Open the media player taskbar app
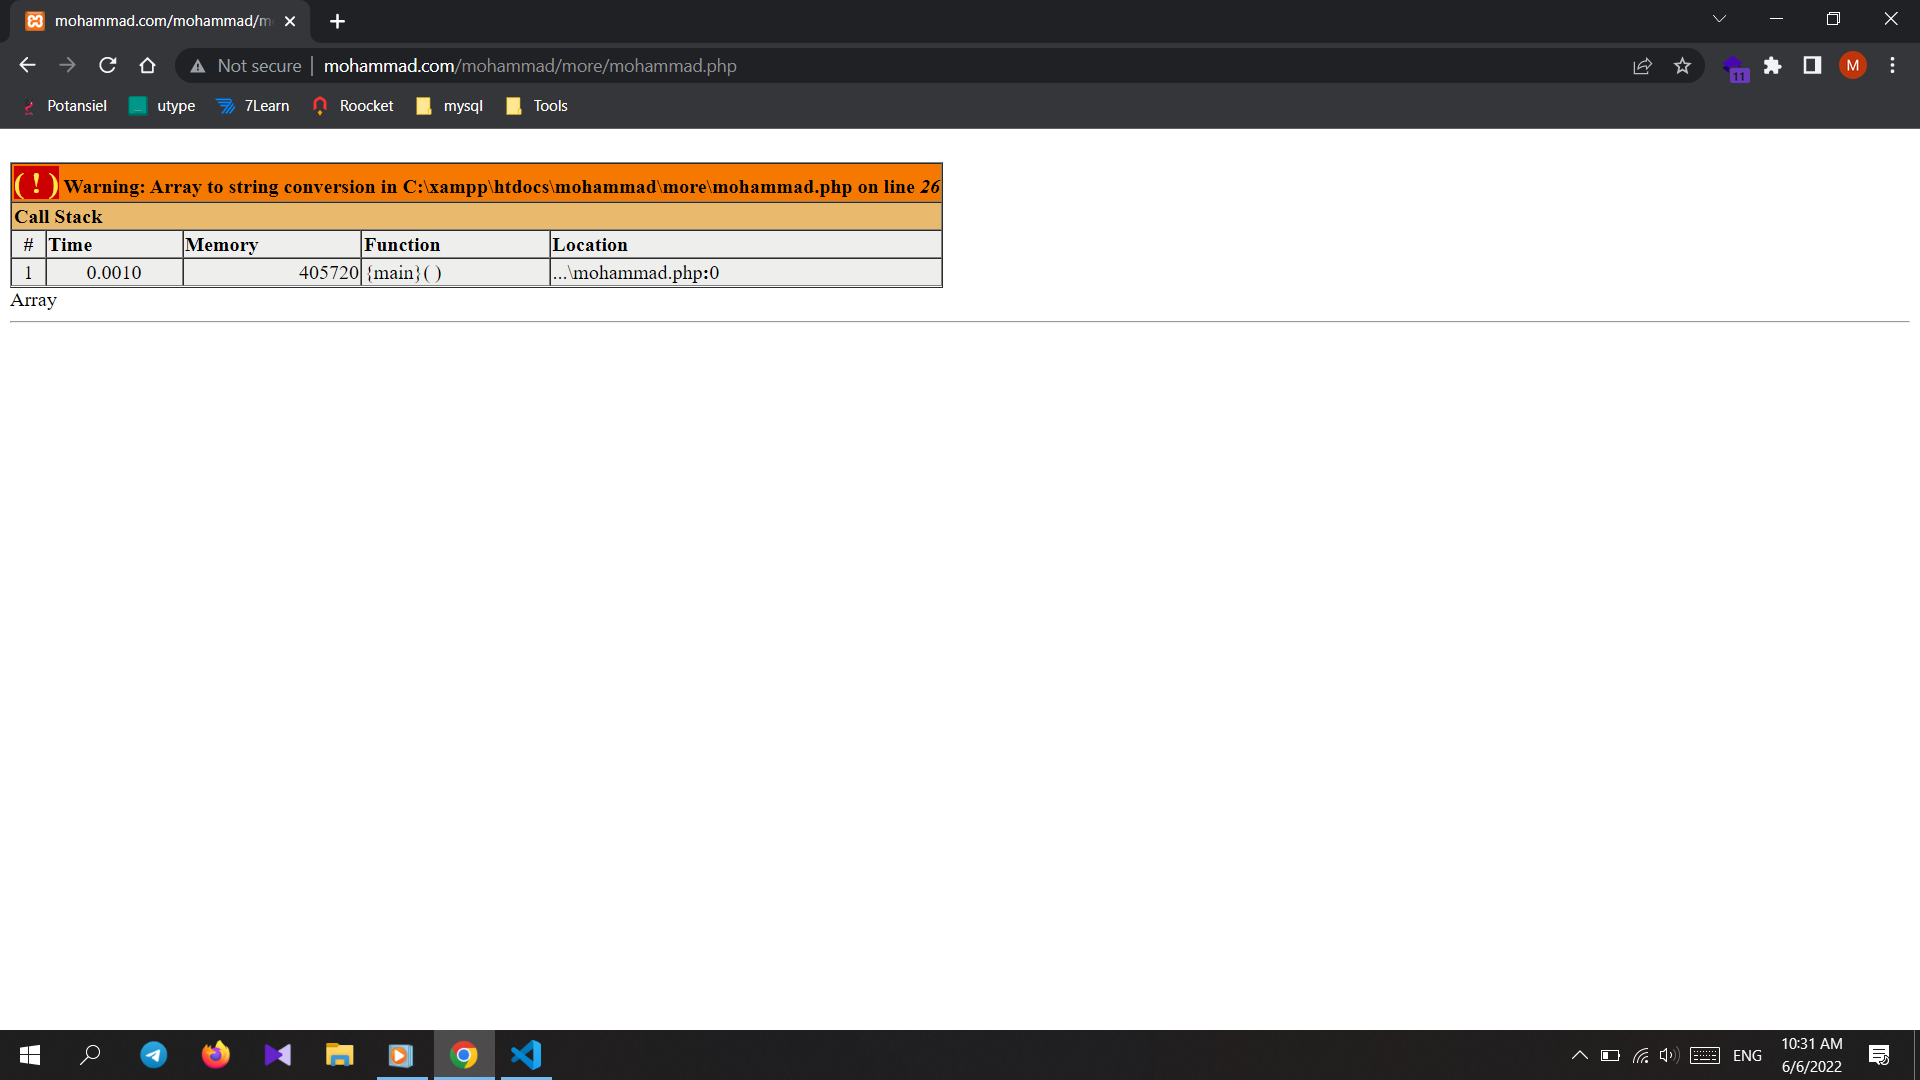 [x=401, y=1055]
